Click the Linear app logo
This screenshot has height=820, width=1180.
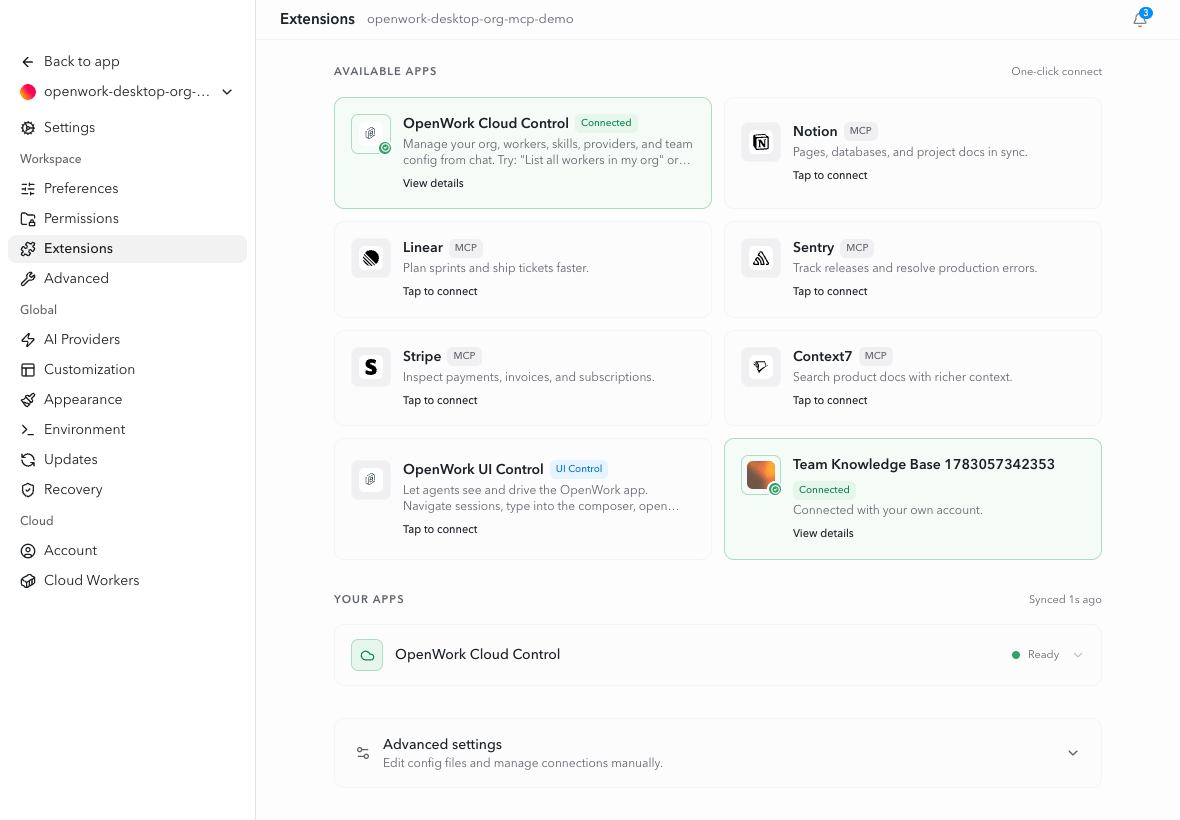[x=371, y=259]
